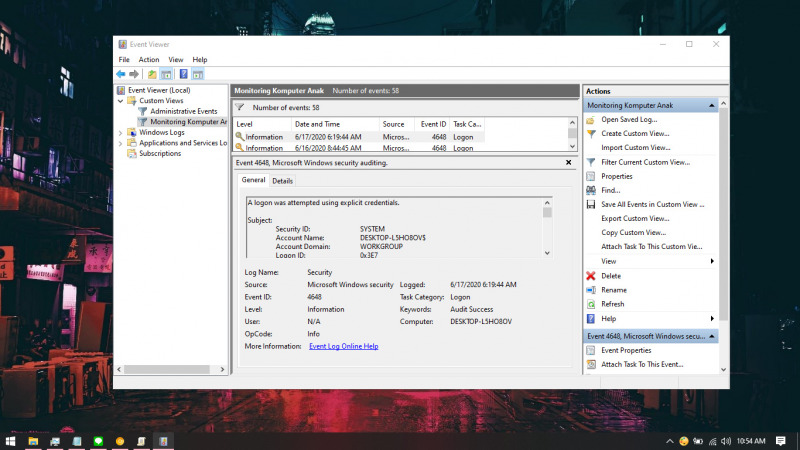Screen dimensions: 800x450
Task: Click the event list scroll down arrow
Action: (572, 146)
